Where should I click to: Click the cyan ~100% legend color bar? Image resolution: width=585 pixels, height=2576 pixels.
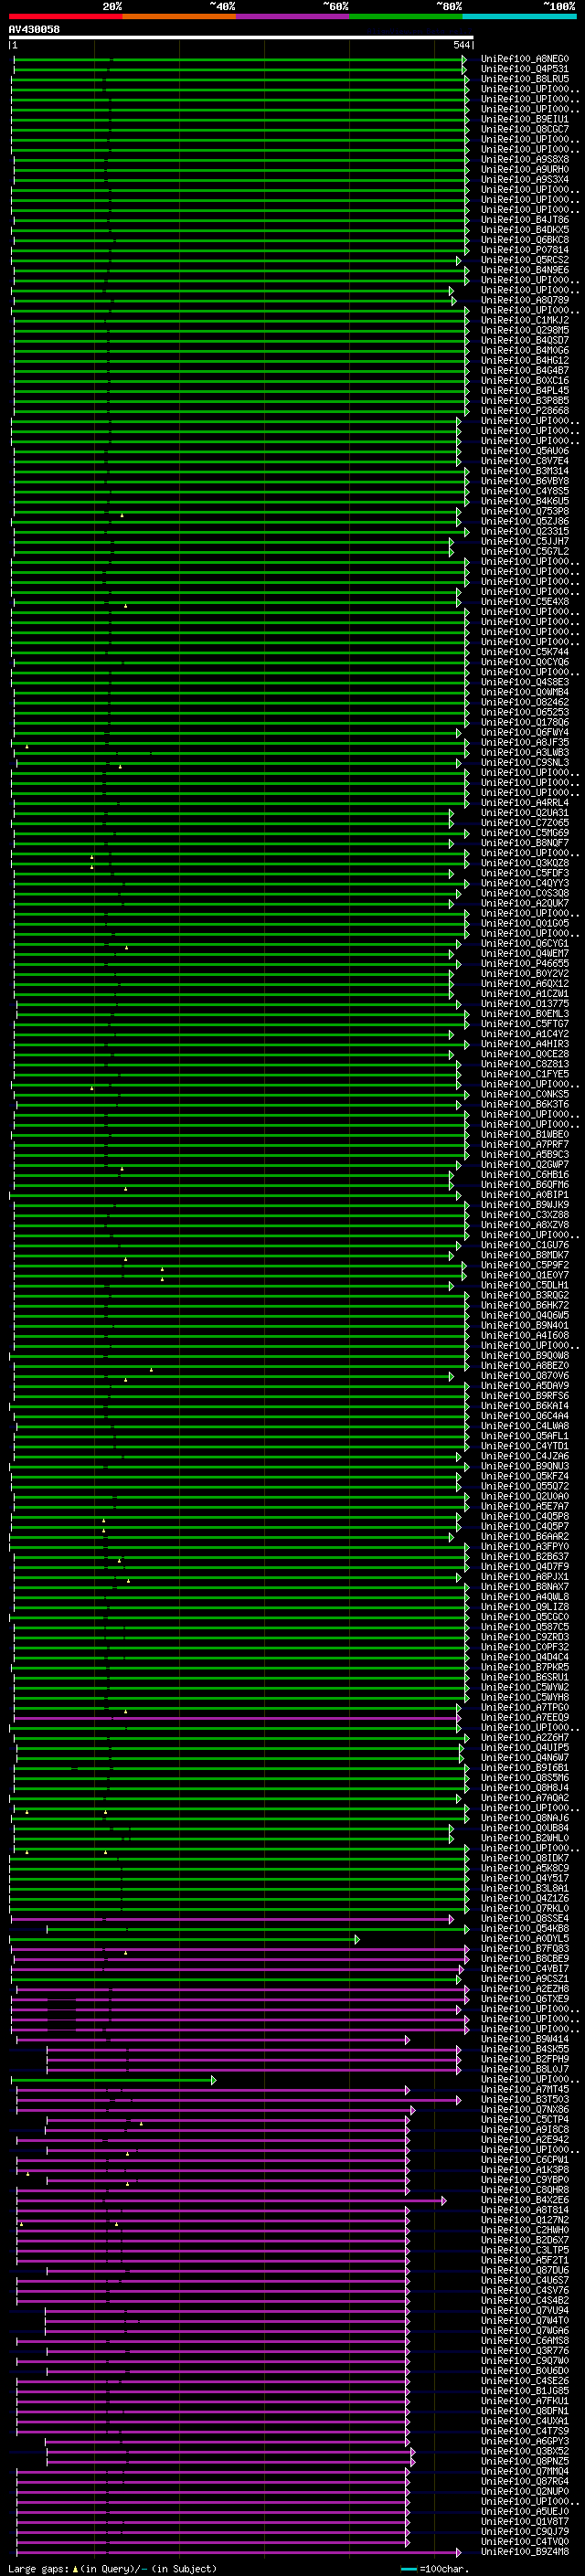(519, 16)
